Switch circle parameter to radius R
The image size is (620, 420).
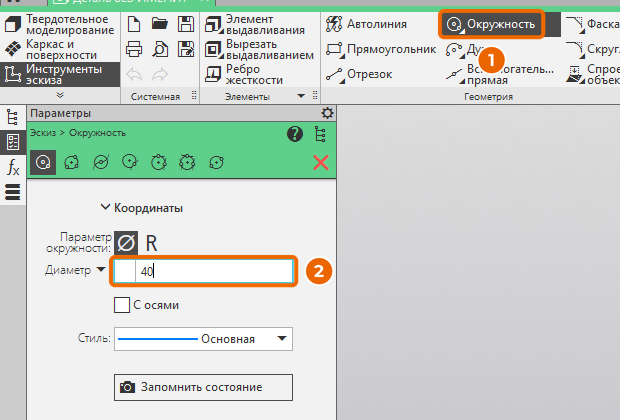pyautogui.click(x=151, y=243)
